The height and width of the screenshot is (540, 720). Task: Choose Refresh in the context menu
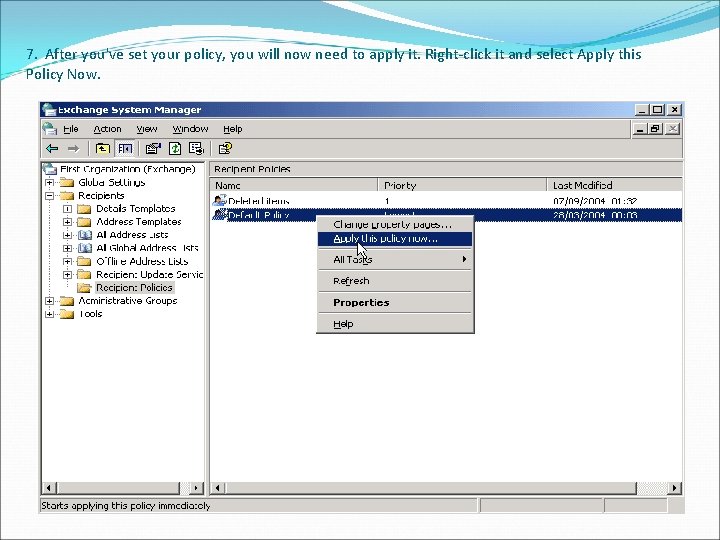coord(395,281)
